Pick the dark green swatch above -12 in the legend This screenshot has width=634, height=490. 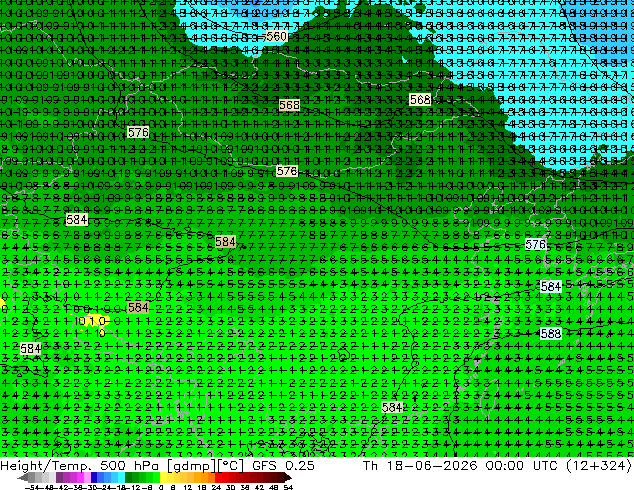point(129,477)
